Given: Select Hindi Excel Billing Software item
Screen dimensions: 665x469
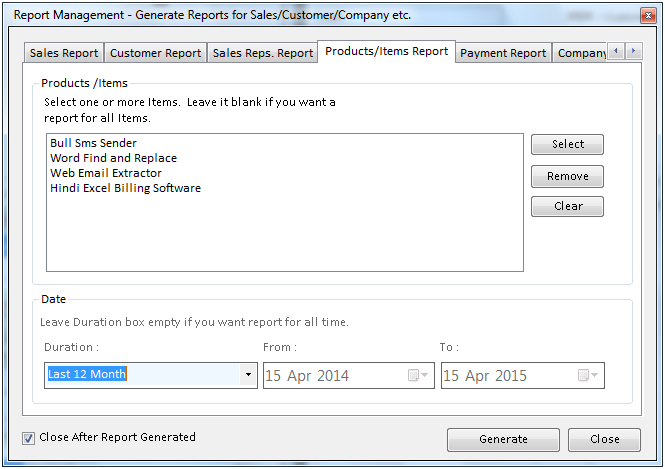Looking at the screenshot, I should 125,188.
